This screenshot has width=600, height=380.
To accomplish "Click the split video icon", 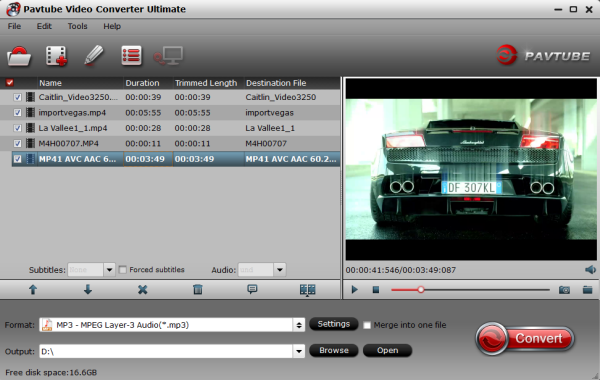I will 307,290.
